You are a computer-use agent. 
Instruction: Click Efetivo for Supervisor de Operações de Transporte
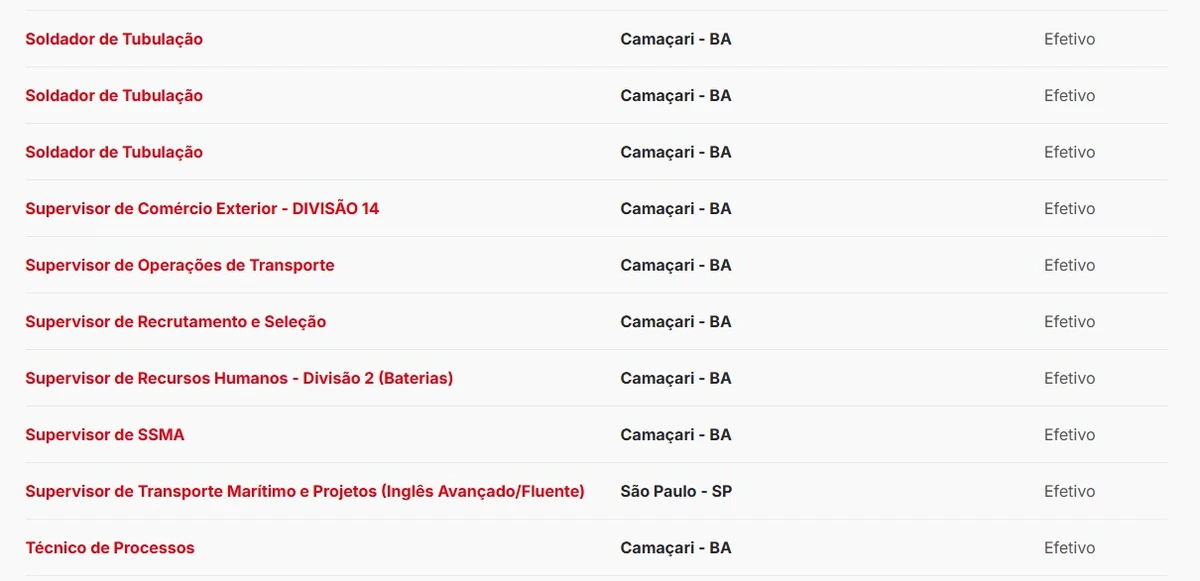pyautogui.click(x=1069, y=265)
